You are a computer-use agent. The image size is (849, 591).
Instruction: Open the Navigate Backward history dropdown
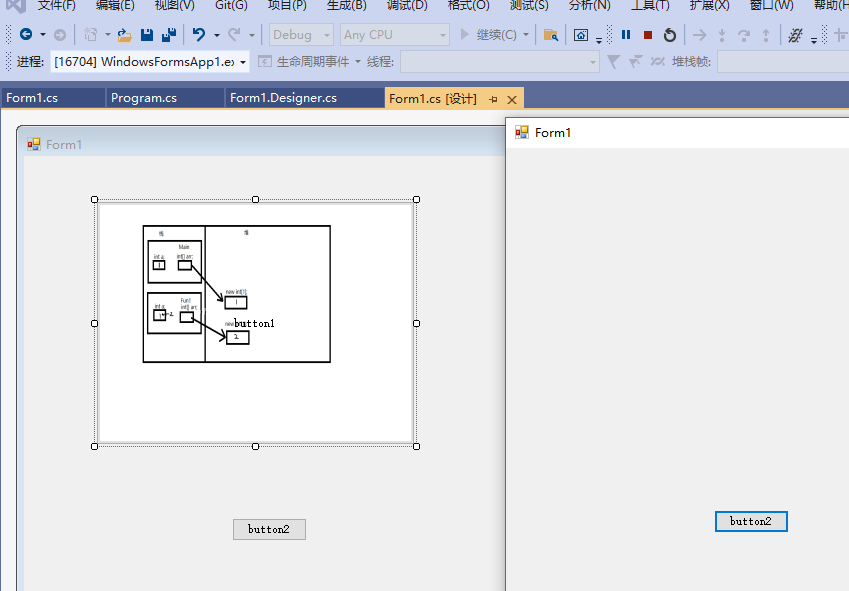(43, 35)
